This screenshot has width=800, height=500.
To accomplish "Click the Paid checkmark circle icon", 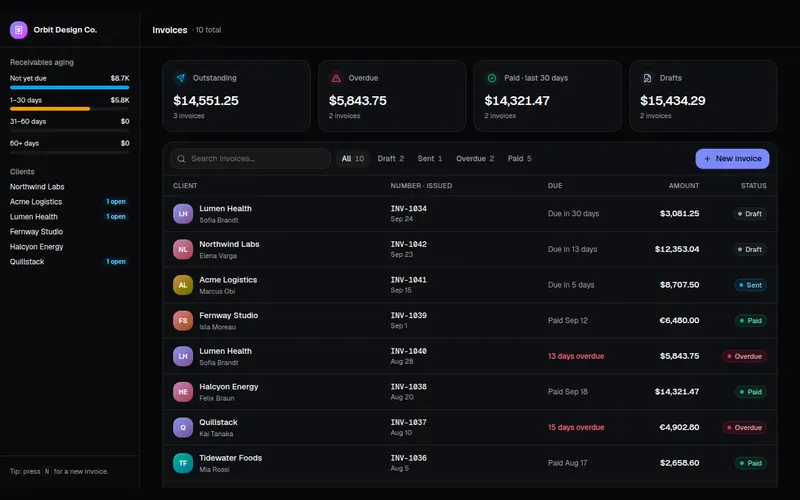I will point(492,78).
